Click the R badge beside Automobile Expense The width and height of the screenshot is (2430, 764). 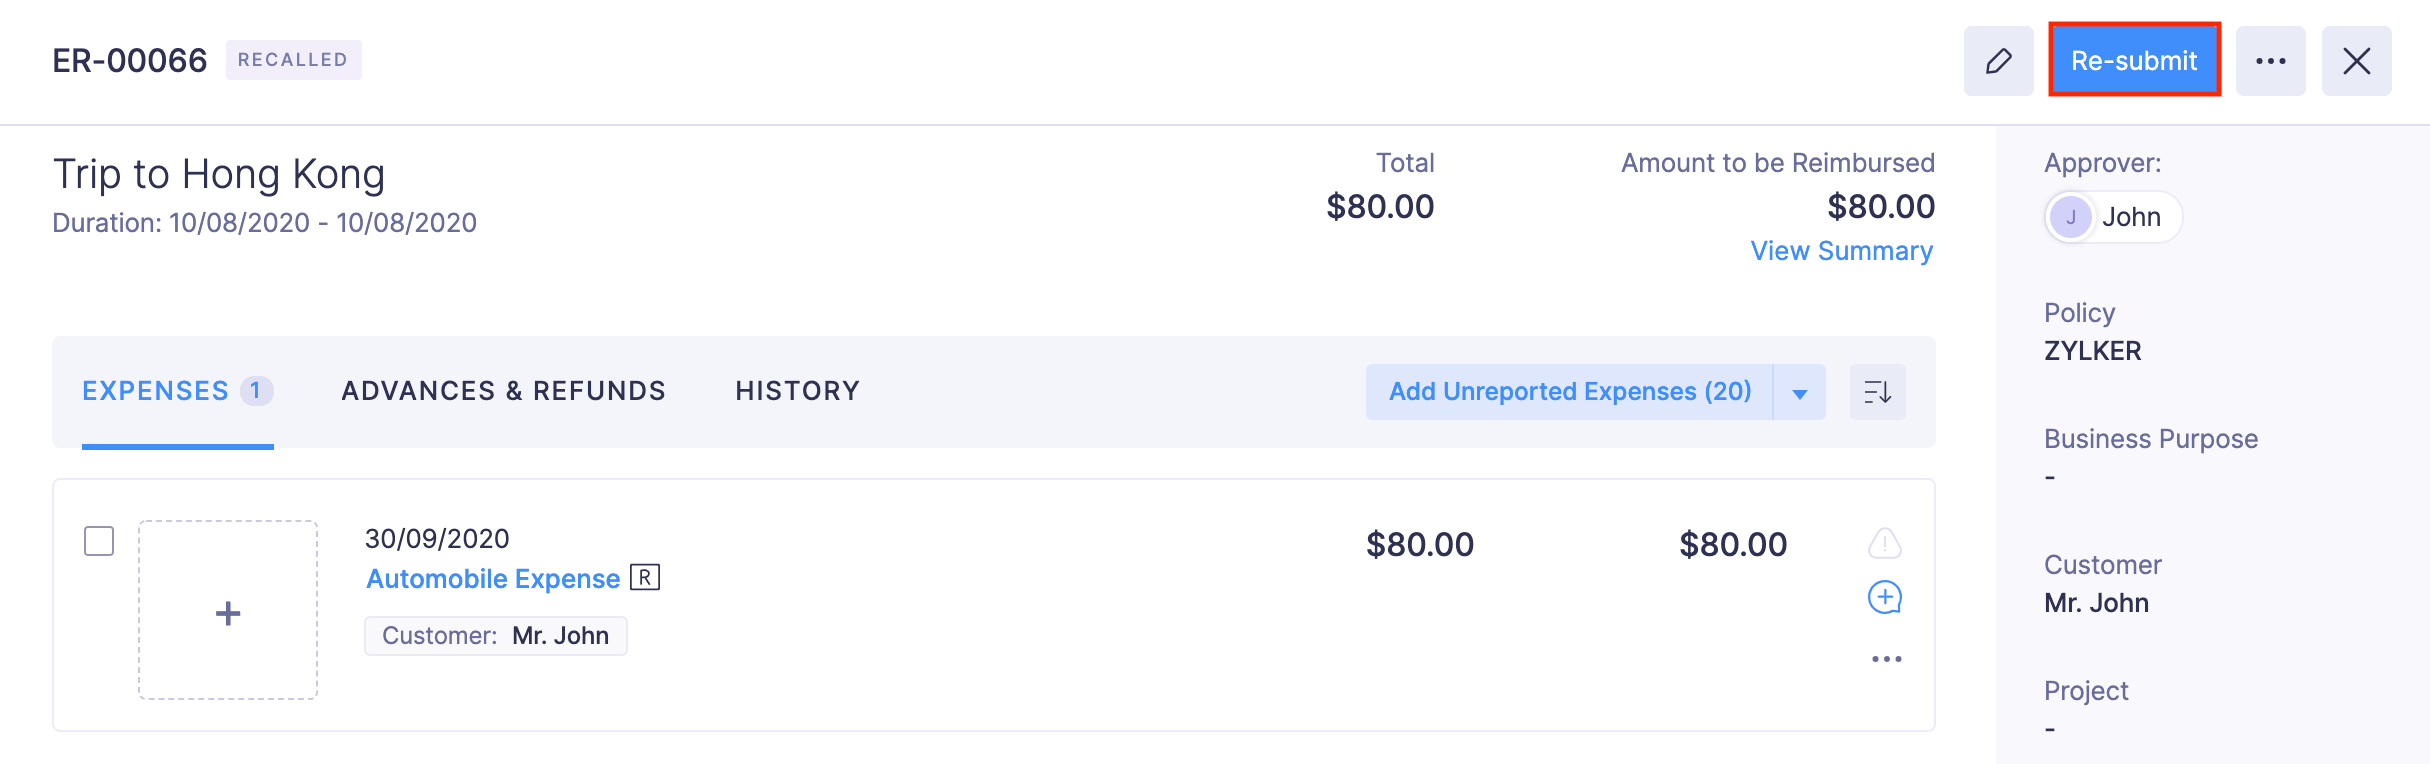coord(645,578)
